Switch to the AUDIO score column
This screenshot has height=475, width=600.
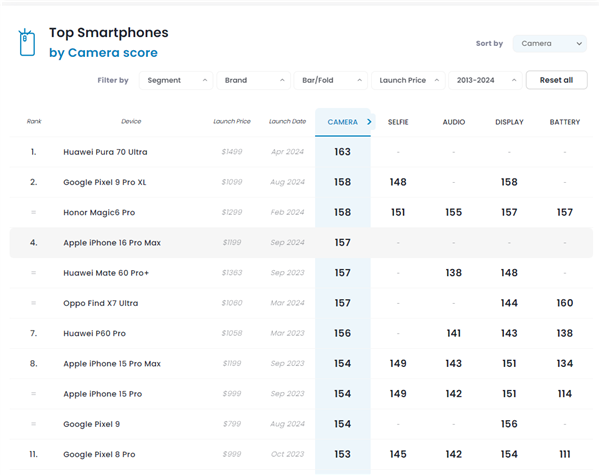pyautogui.click(x=454, y=122)
